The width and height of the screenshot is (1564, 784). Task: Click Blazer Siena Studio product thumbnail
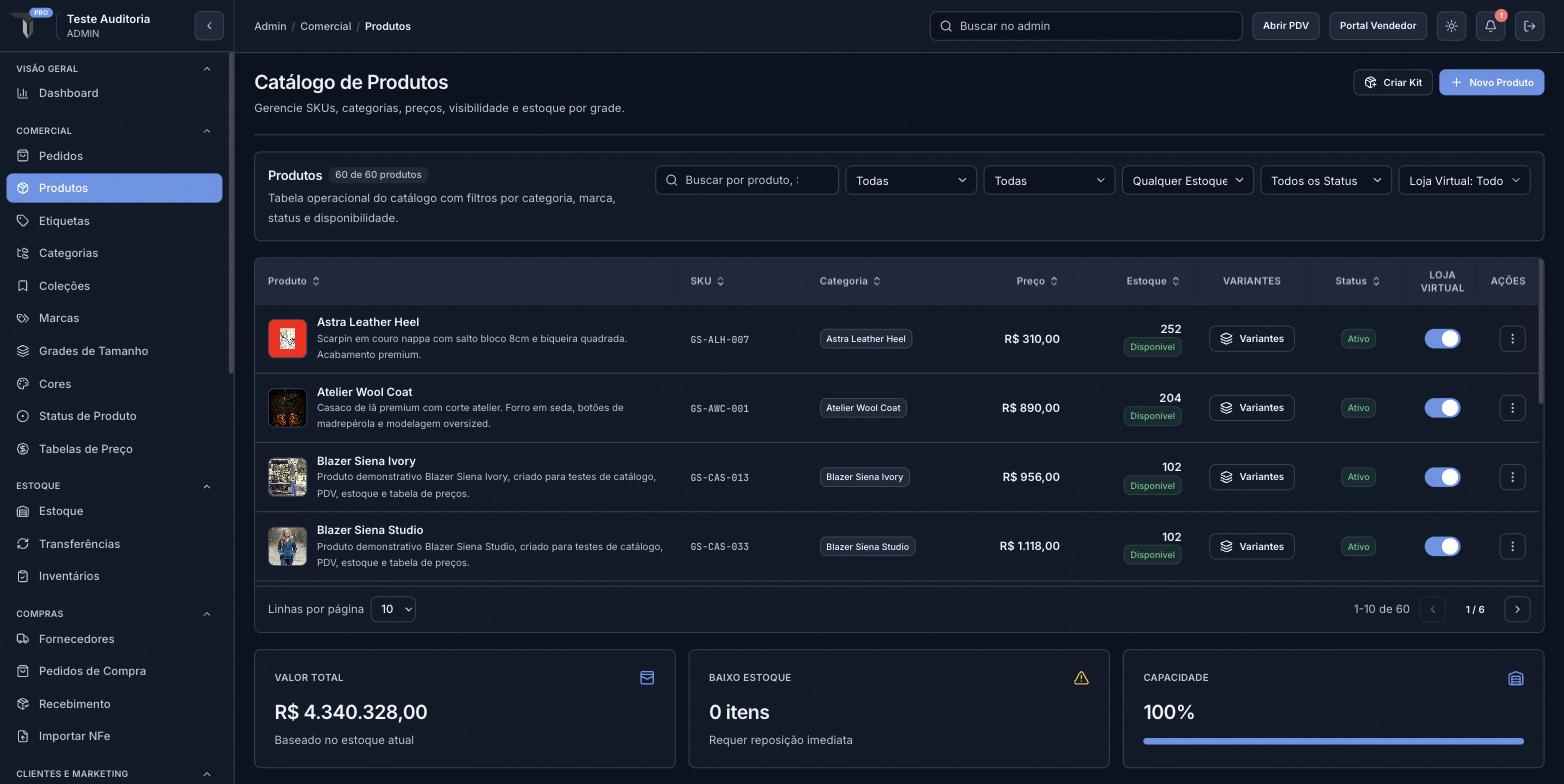click(287, 546)
